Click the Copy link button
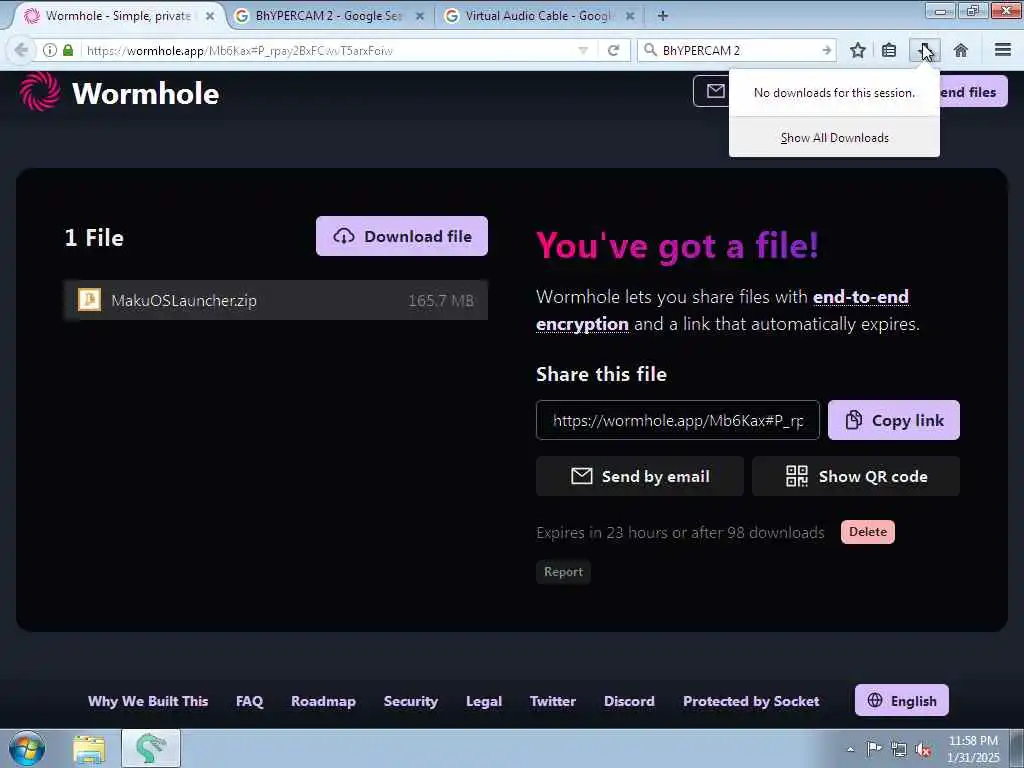Viewport: 1024px width, 768px height. [x=893, y=420]
